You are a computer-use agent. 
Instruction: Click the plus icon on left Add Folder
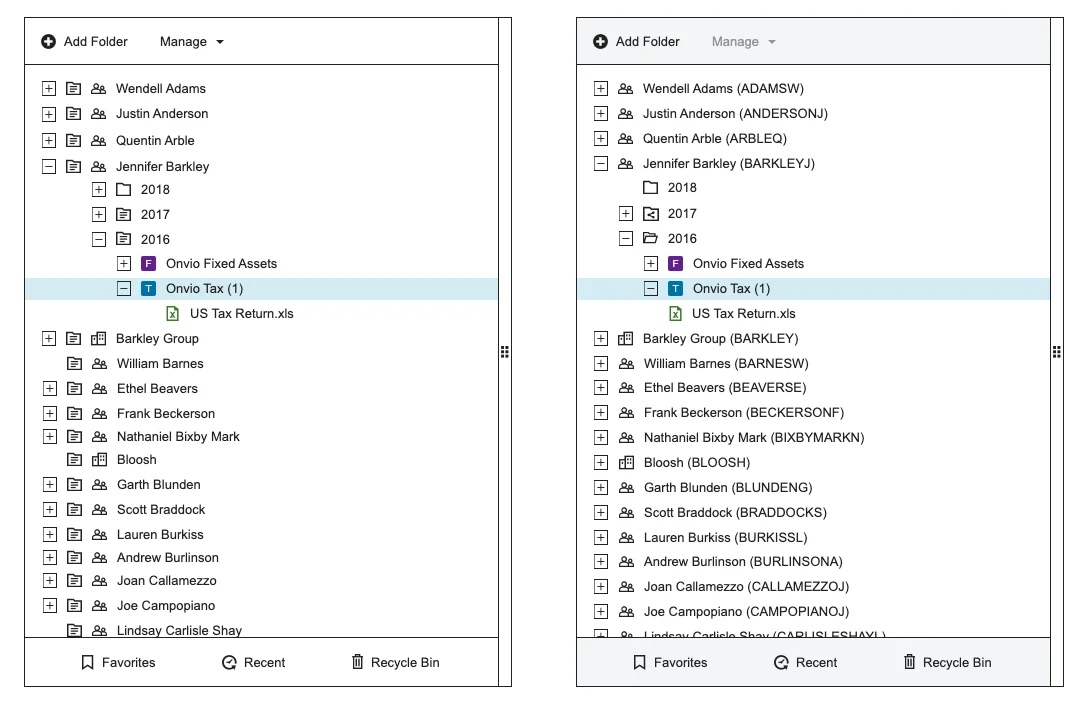pyautogui.click(x=49, y=42)
